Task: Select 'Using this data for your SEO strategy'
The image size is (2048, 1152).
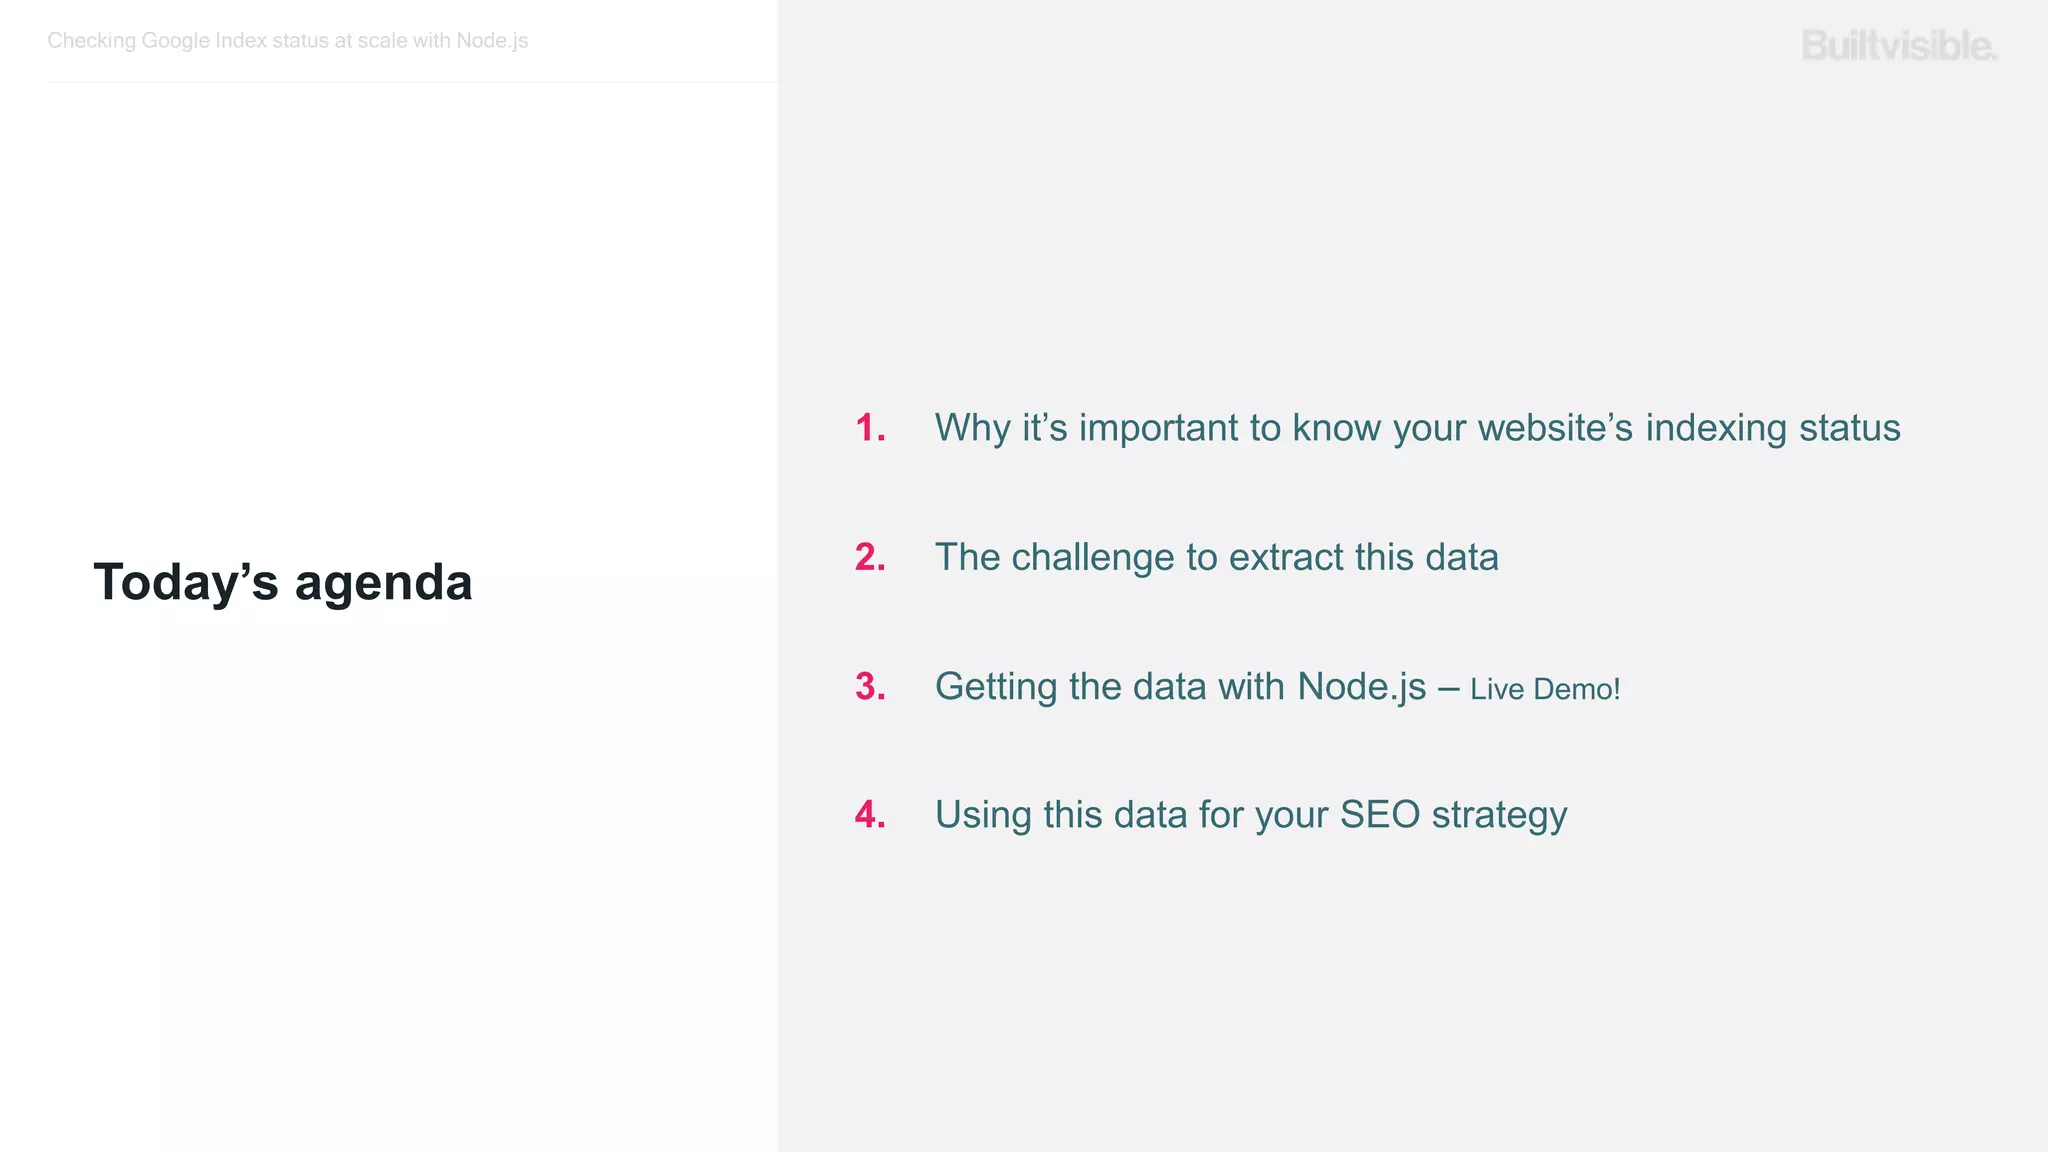Action: point(1251,815)
